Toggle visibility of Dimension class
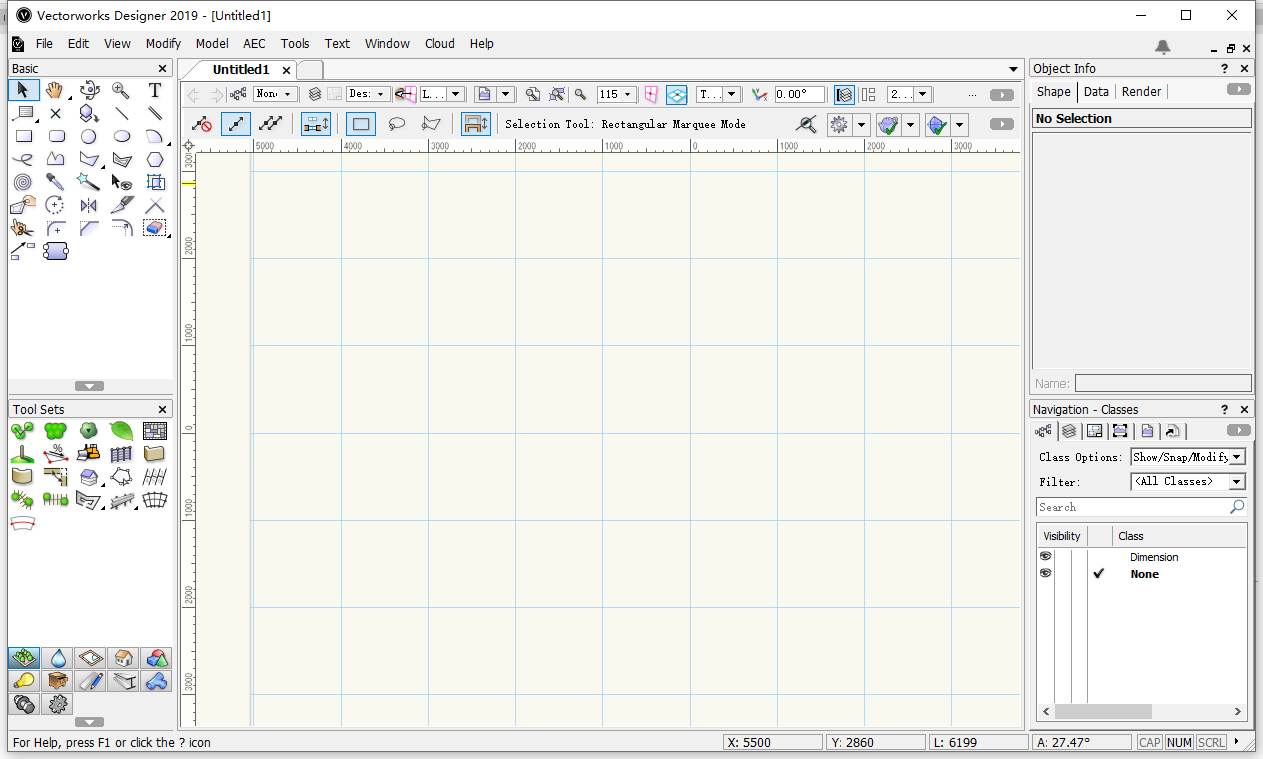 click(1046, 557)
